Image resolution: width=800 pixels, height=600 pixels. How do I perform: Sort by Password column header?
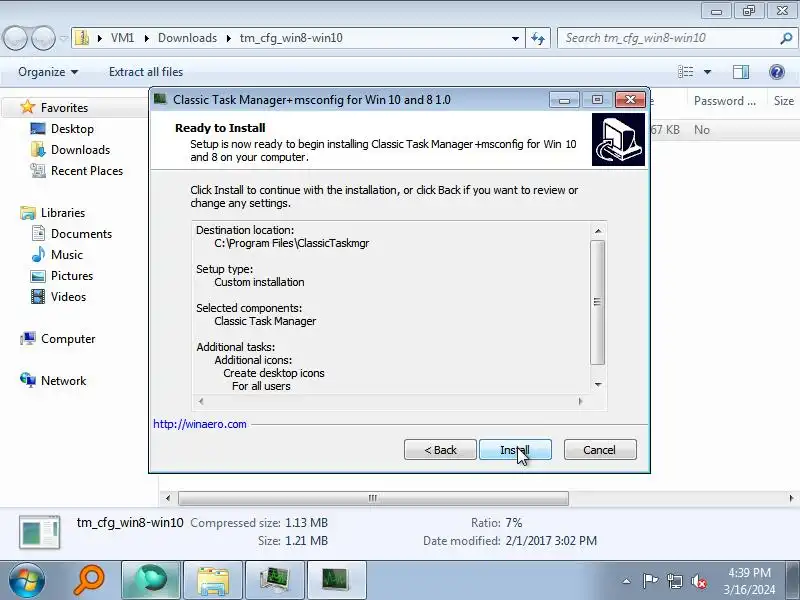click(x=724, y=101)
